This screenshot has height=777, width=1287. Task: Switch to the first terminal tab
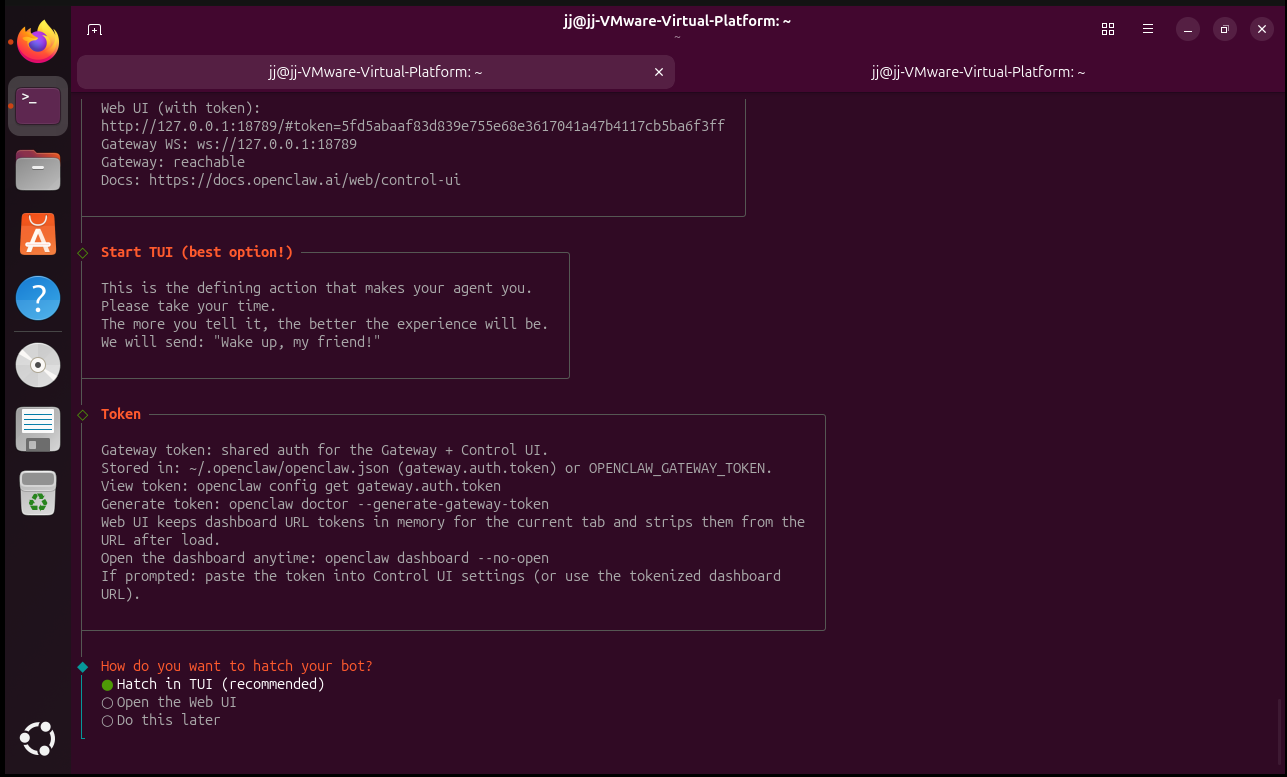coord(376,72)
